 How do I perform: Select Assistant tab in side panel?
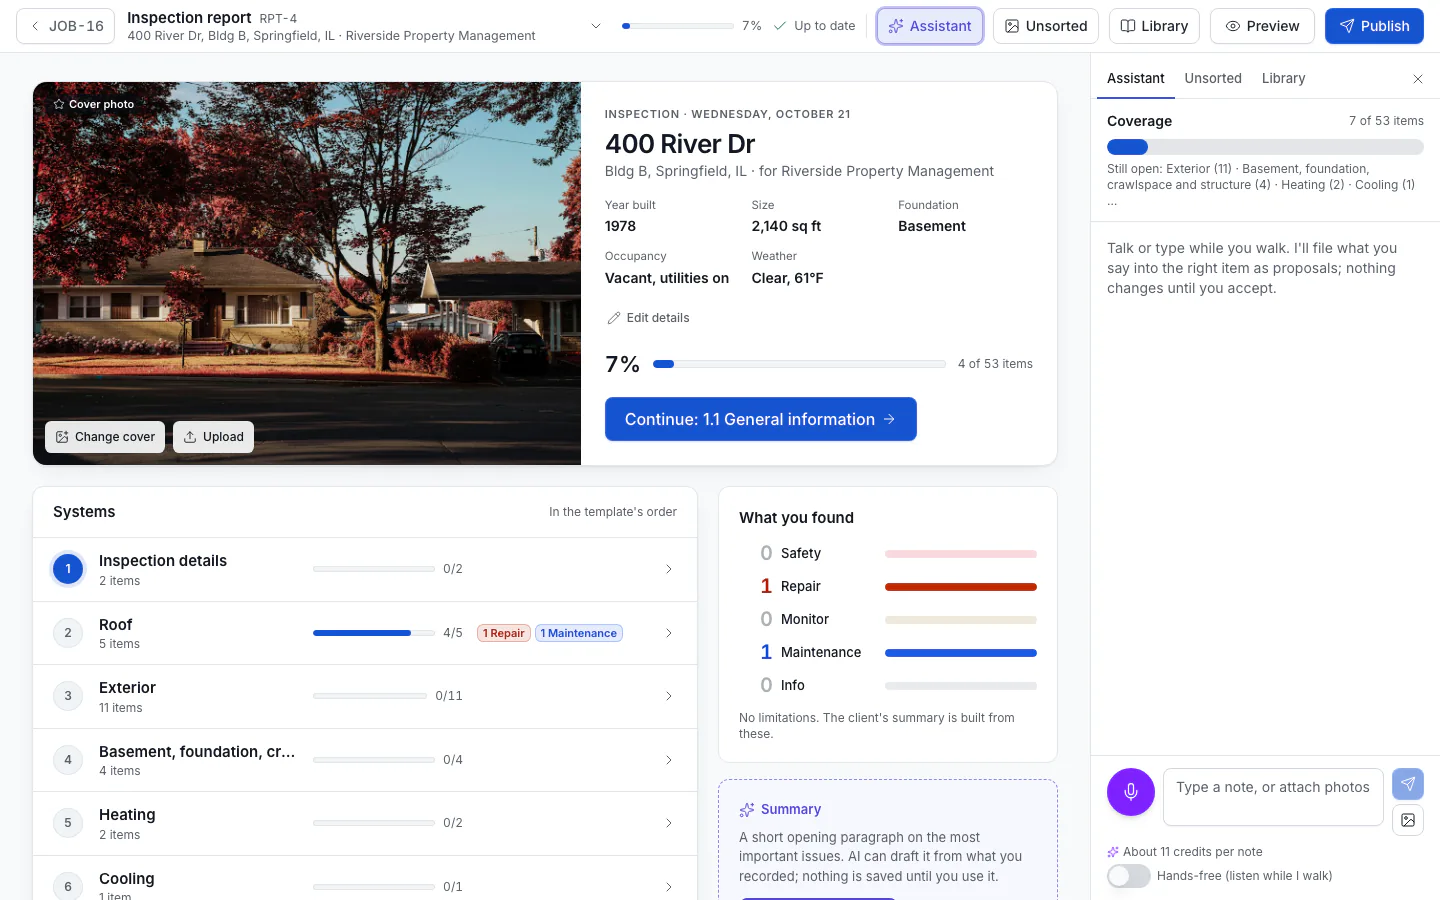[x=1136, y=78]
